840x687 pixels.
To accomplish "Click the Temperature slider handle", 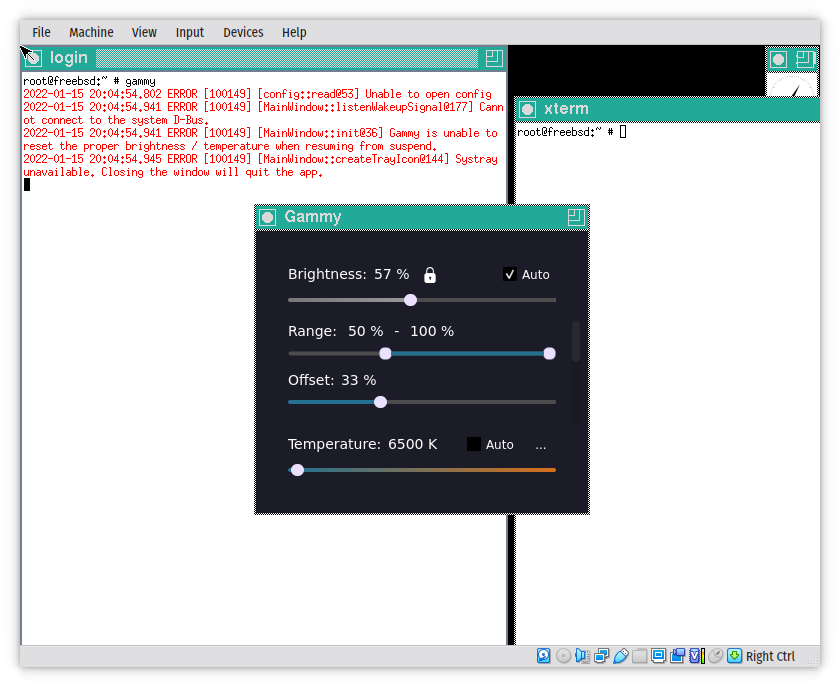I will coord(297,470).
